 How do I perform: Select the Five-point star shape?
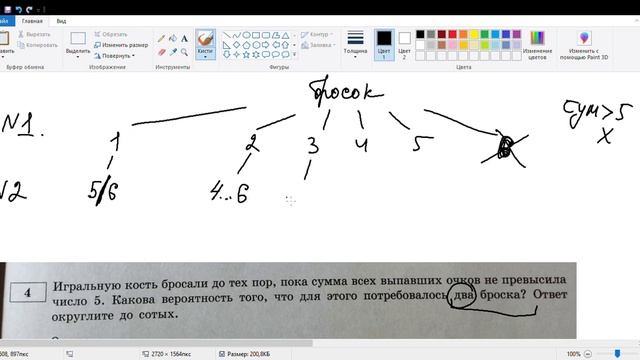(x=246, y=54)
